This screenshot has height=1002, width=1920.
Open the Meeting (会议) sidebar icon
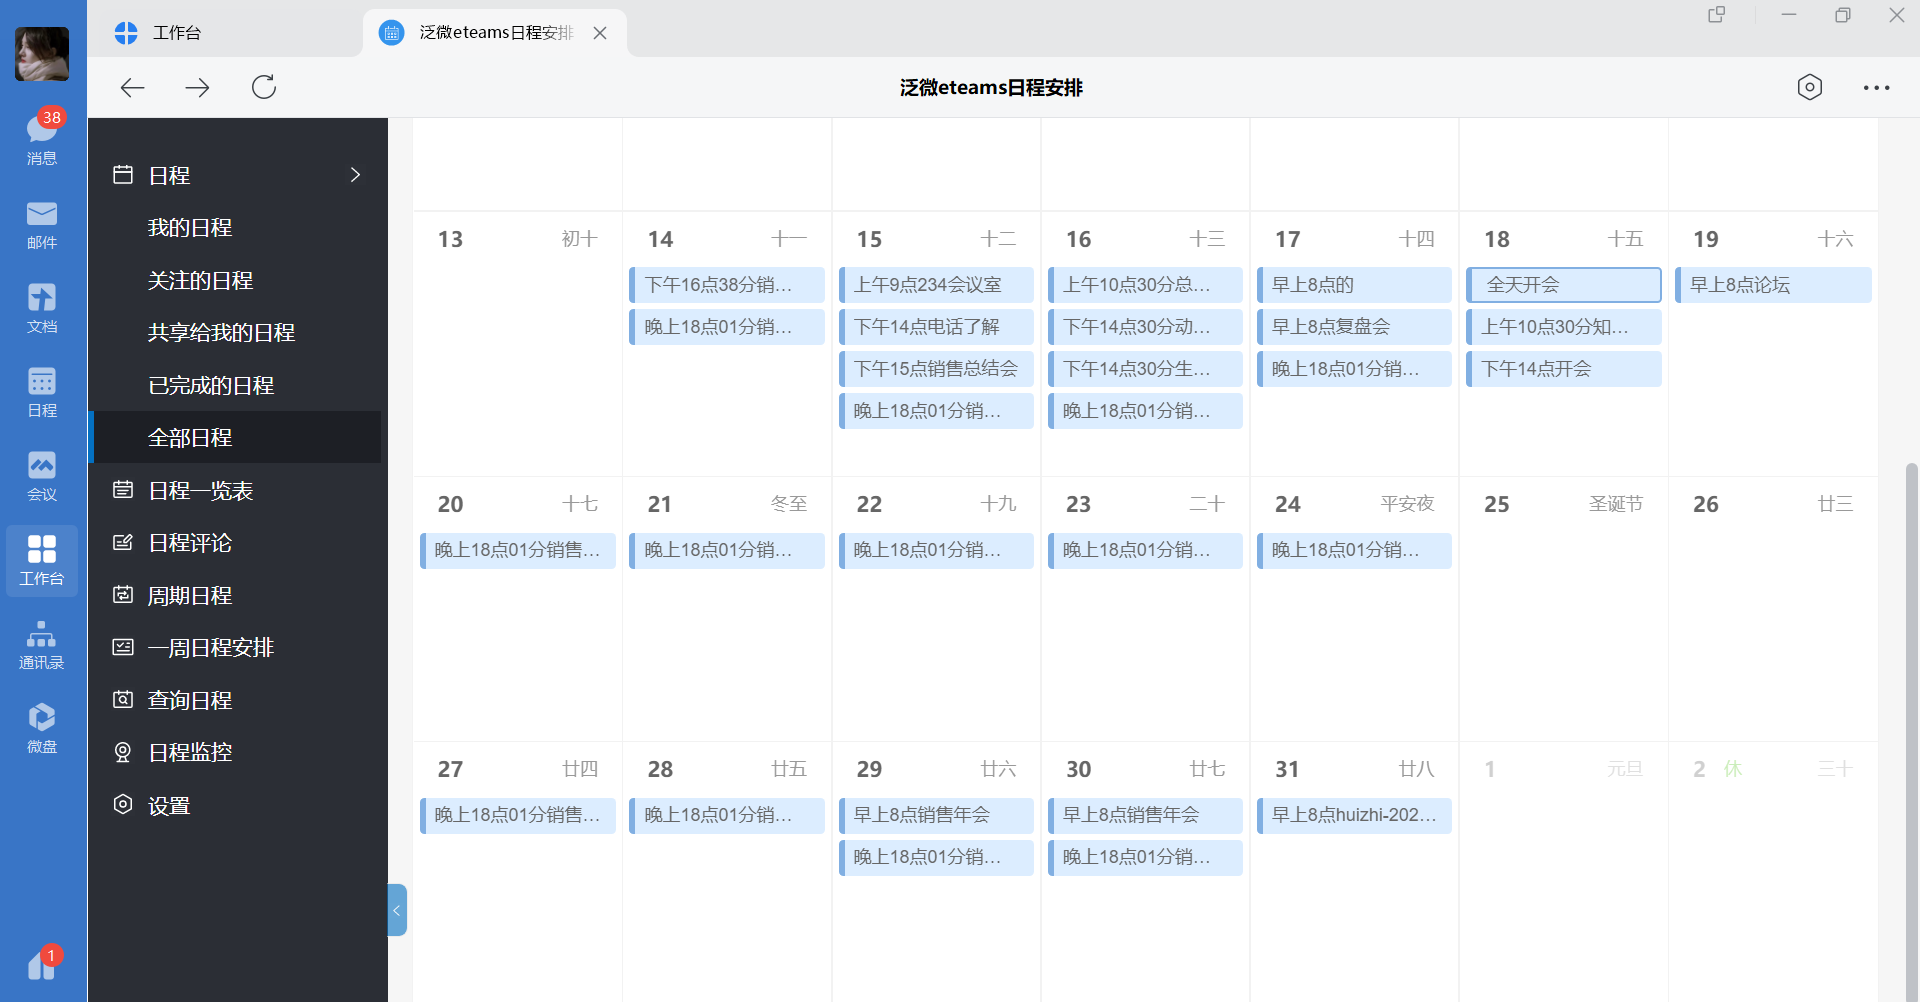pyautogui.click(x=42, y=476)
